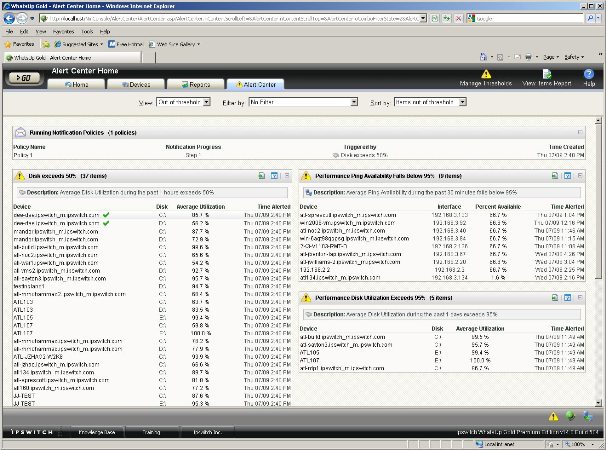Click warning icon on Ping Availability panel

tap(306, 176)
